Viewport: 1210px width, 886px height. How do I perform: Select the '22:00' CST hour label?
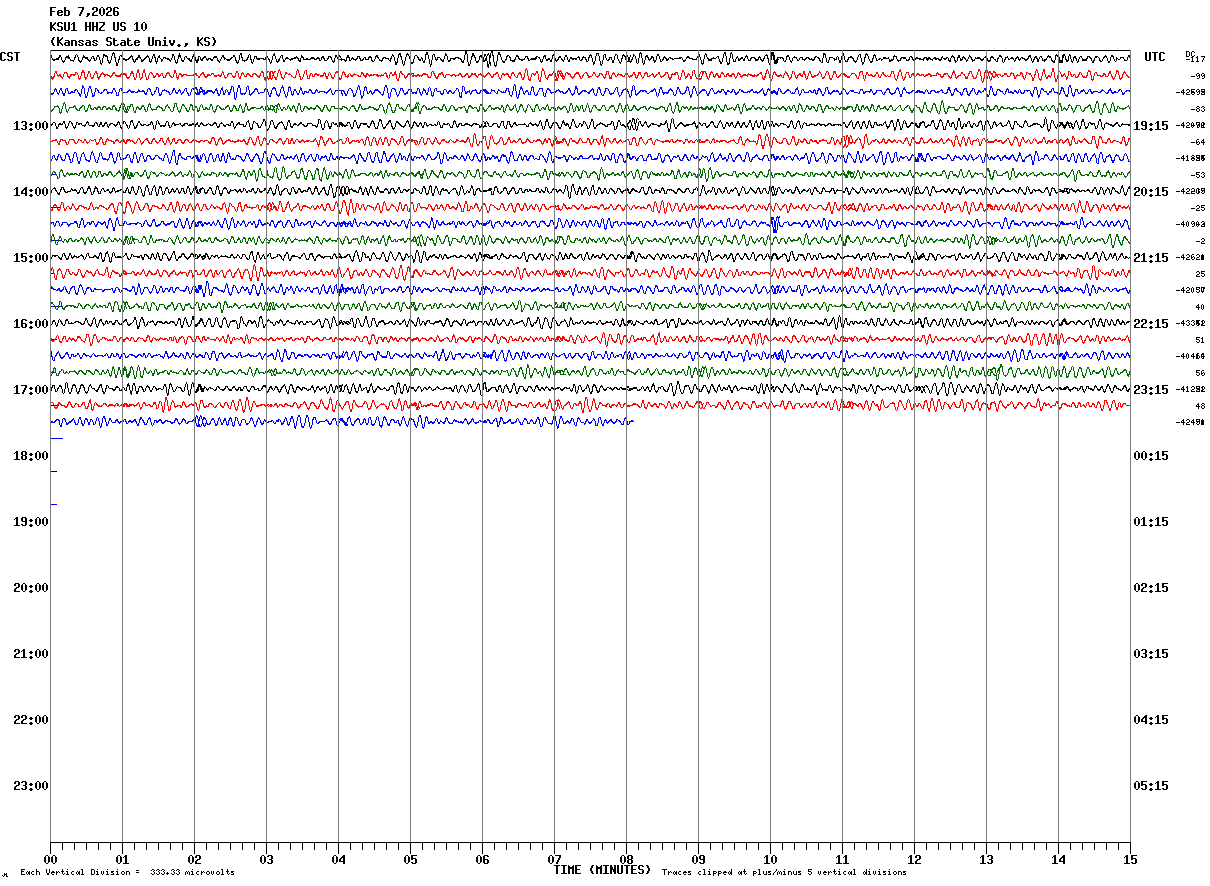coord(31,720)
